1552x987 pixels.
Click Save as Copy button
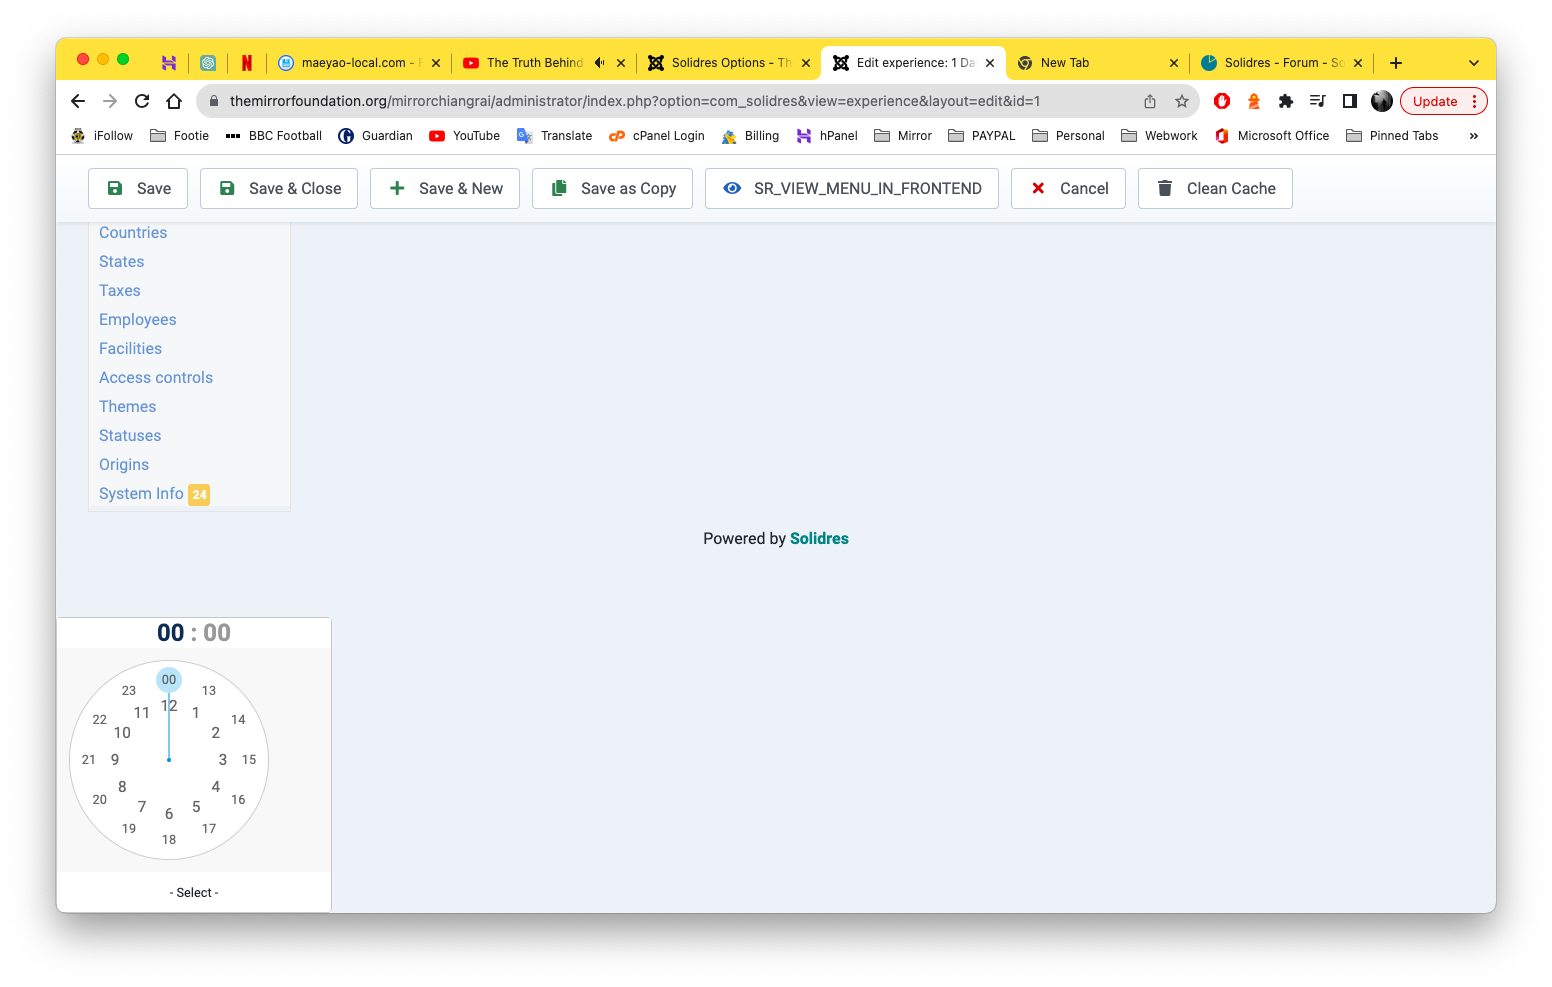coord(612,188)
